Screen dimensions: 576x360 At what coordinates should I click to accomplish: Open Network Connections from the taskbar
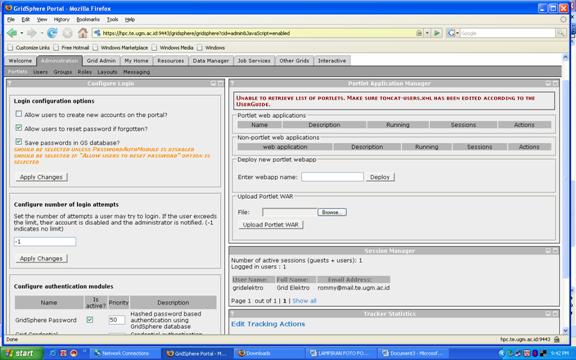tap(125, 353)
